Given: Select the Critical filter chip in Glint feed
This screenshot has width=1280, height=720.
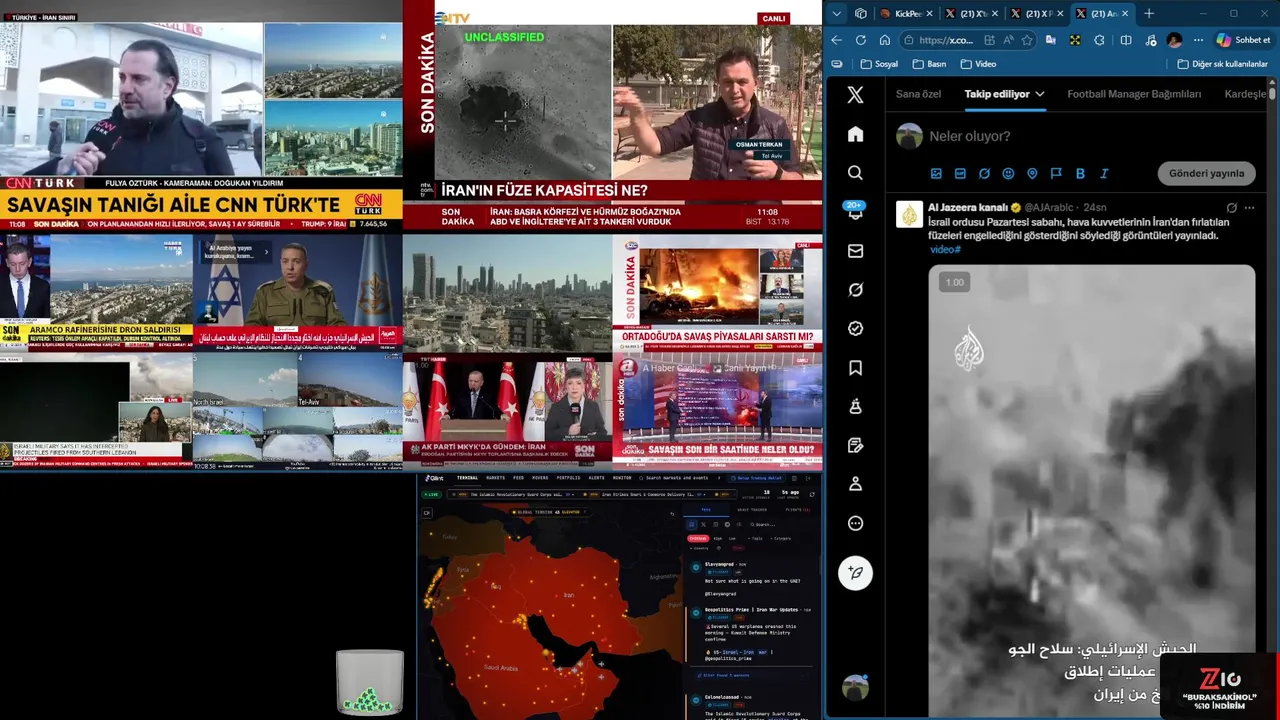Looking at the screenshot, I should [697, 538].
